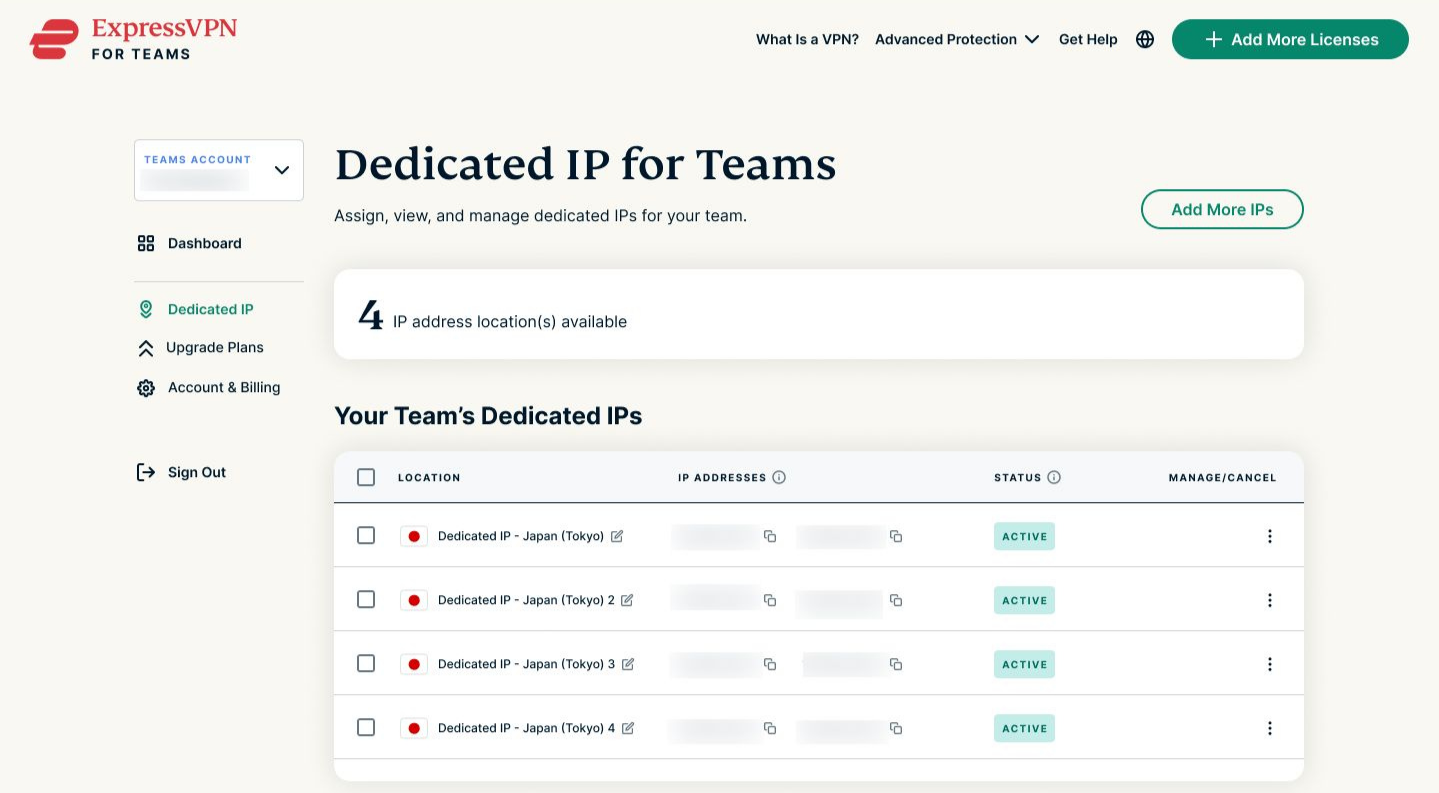Click the 'Your Team's Dedicated IPs' heading
The height and width of the screenshot is (793, 1439).
tap(488, 416)
